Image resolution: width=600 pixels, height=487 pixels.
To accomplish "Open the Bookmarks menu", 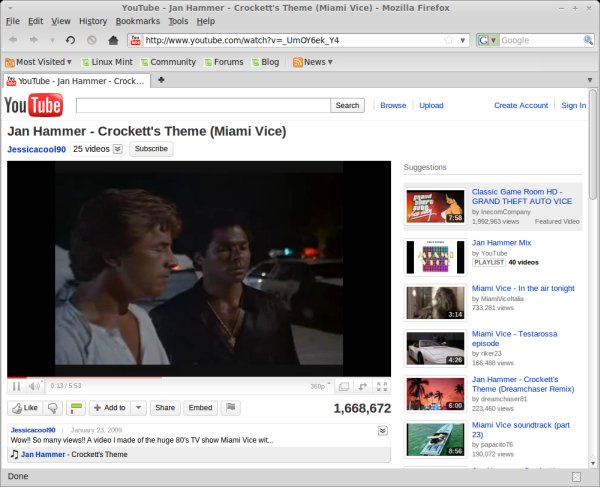I will tap(136, 20).
